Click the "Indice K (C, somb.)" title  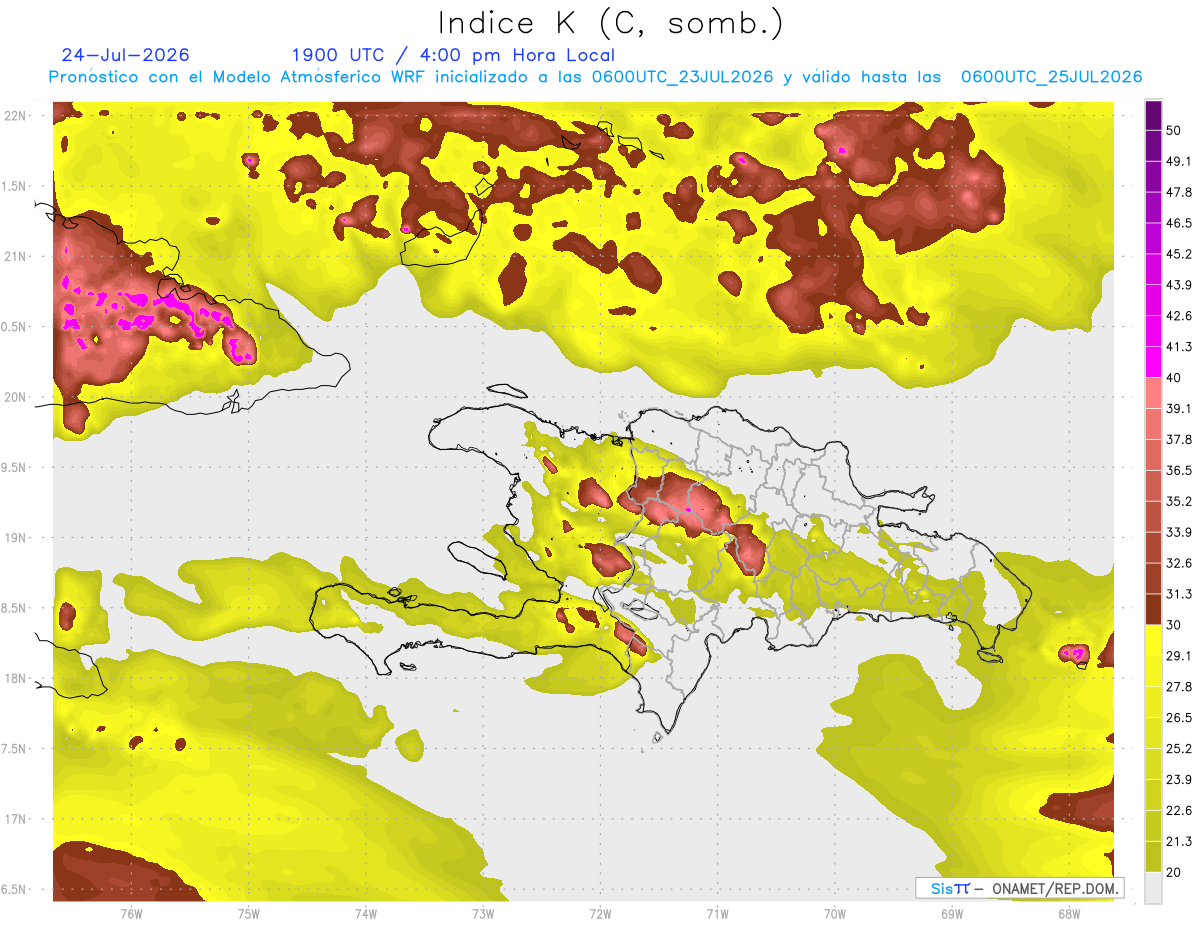[x=610, y=23]
